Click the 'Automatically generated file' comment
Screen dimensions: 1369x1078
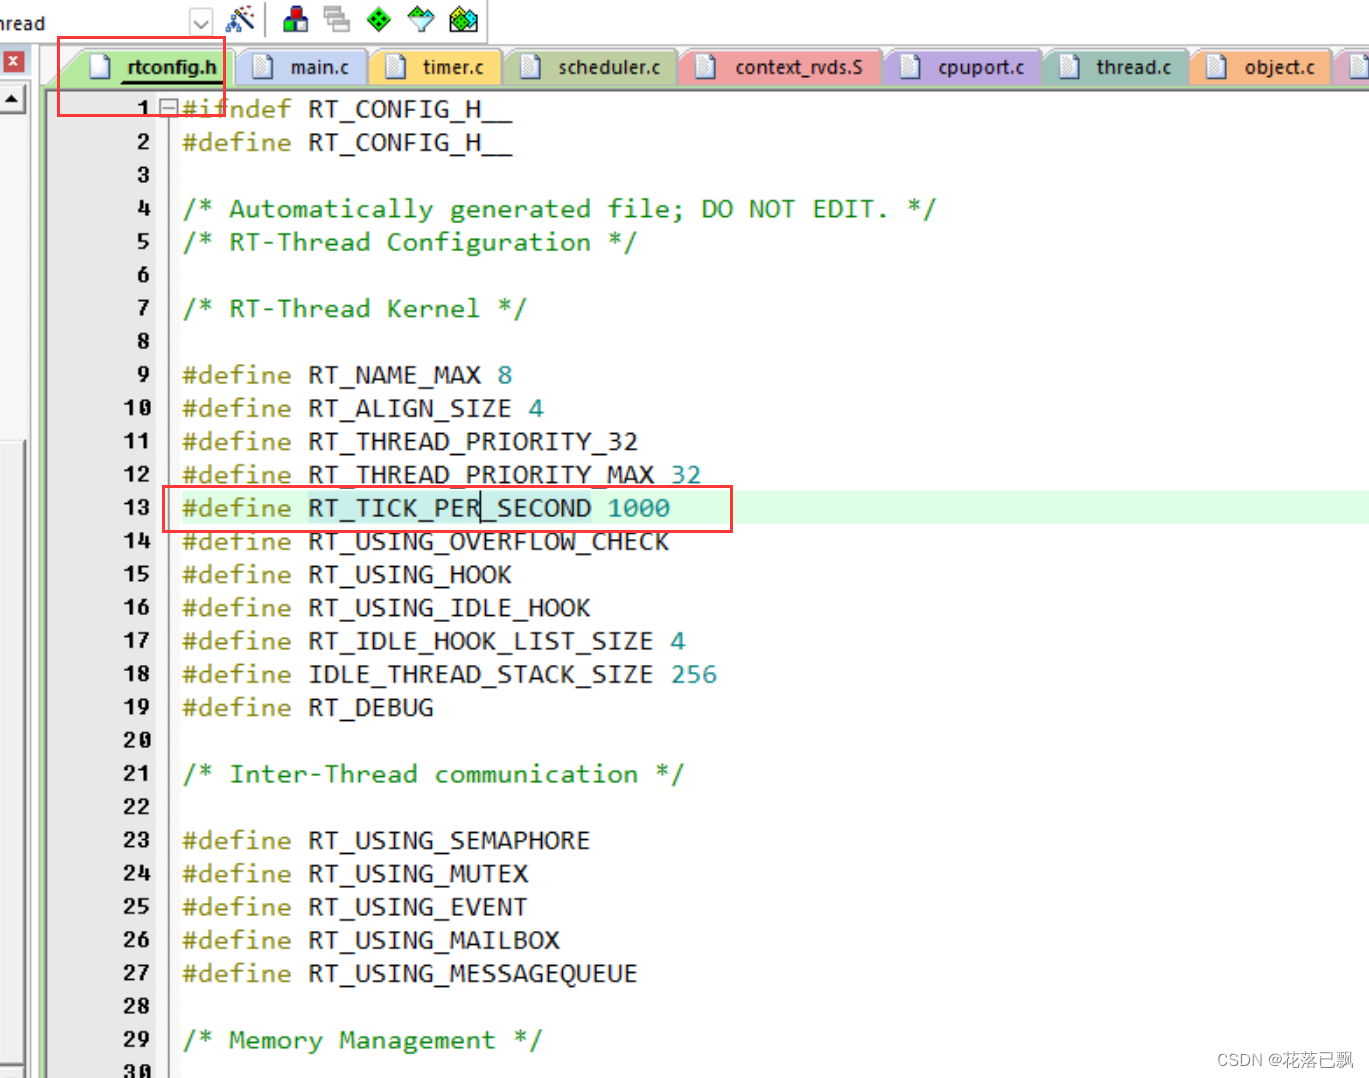tap(559, 208)
